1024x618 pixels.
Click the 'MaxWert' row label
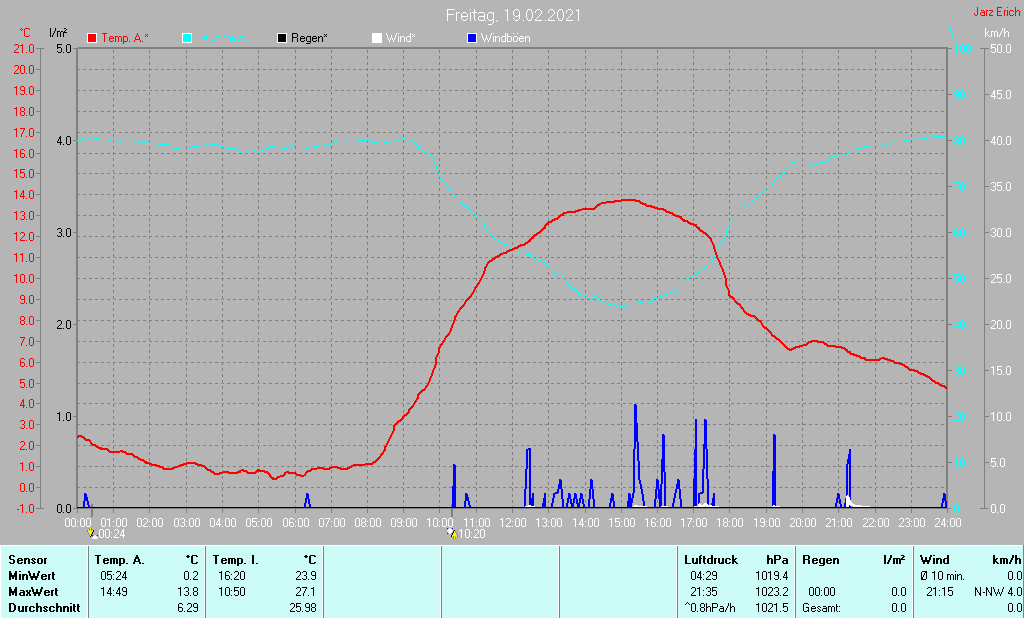point(33,592)
